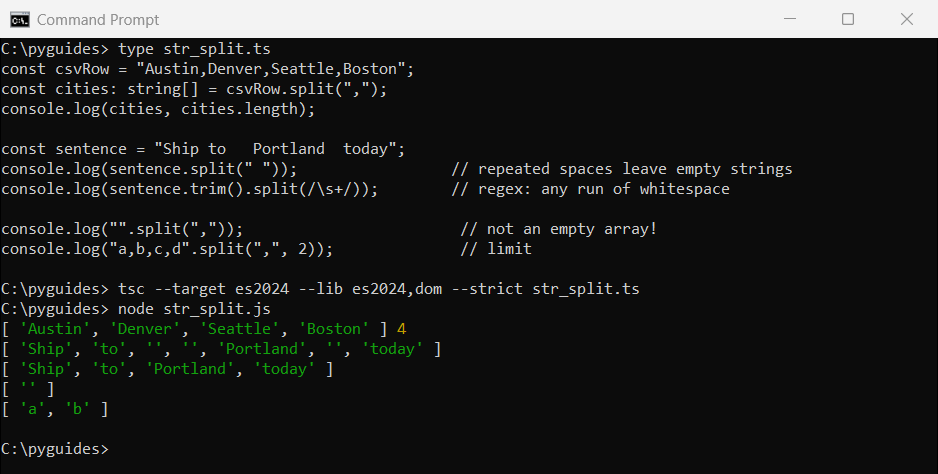938x474 pixels.
Task: Click 'Austin' in the first output array
Action: coord(54,329)
